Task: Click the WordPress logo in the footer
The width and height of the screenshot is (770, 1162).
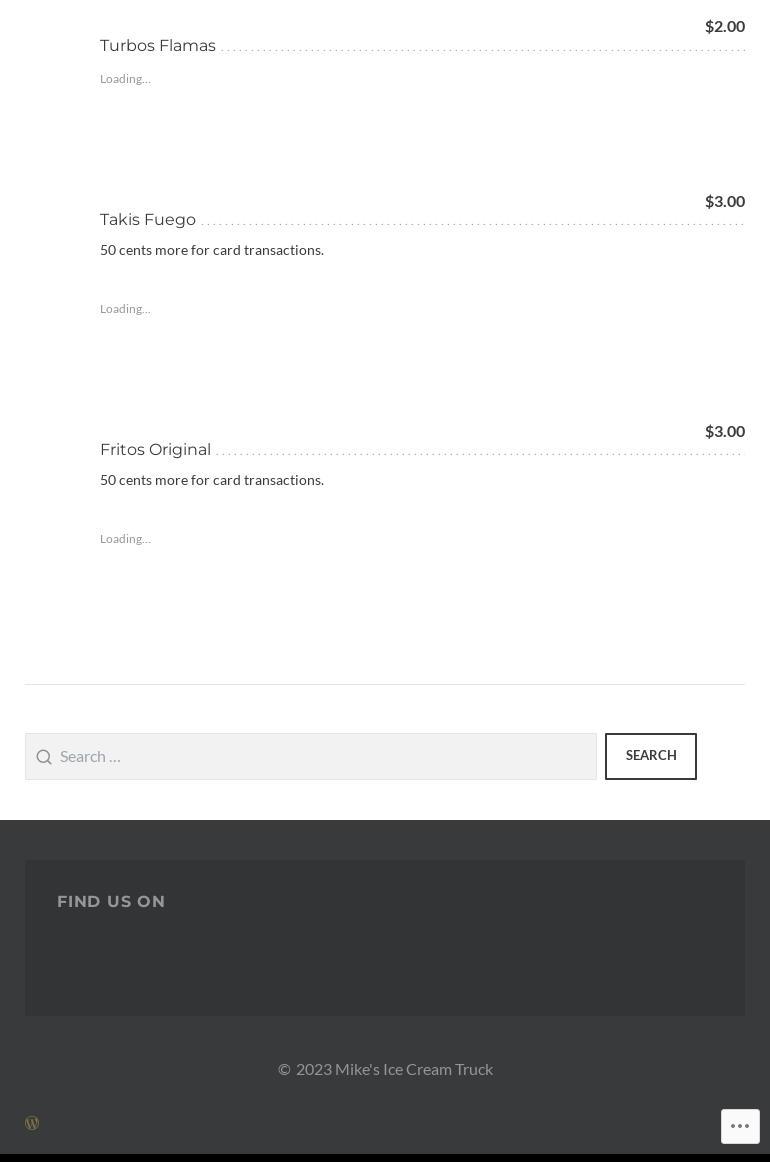Action: pos(32,1123)
